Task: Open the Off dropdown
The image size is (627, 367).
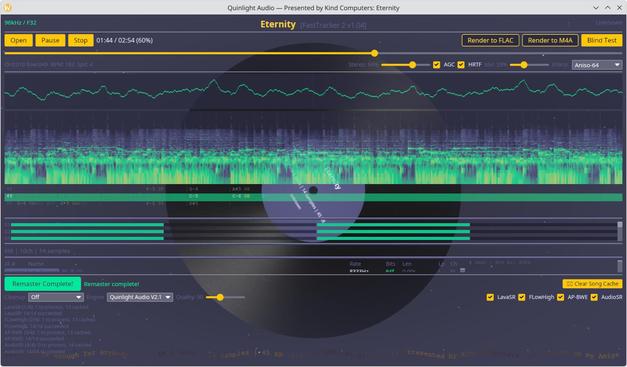Action: tap(56, 297)
